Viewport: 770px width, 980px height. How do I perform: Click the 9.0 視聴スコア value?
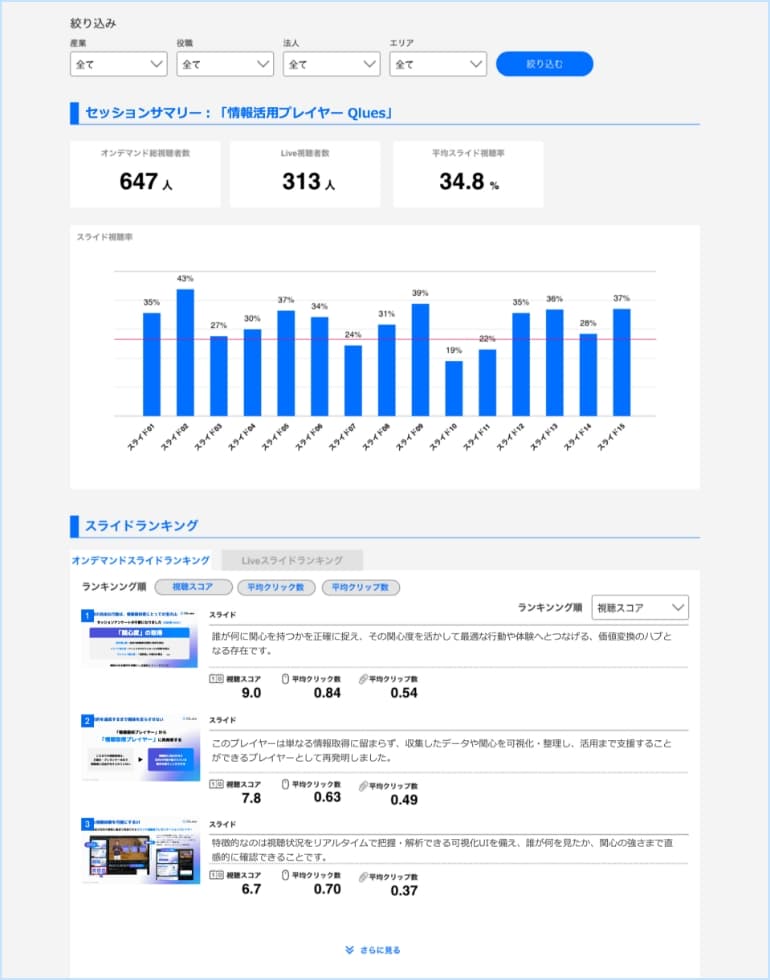(x=251, y=692)
